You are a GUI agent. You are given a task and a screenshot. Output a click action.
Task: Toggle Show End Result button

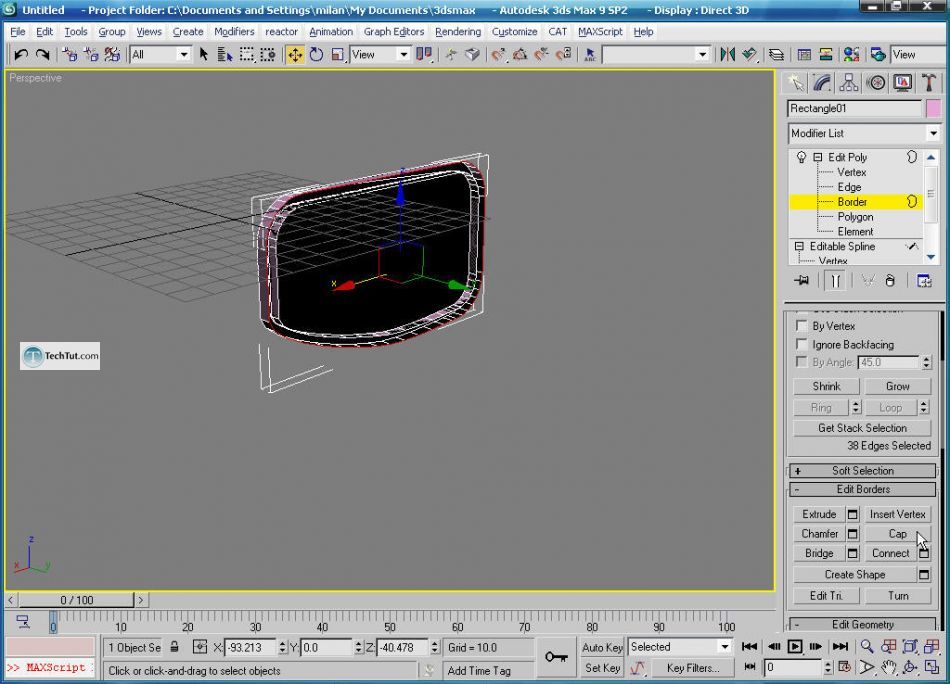(x=835, y=281)
